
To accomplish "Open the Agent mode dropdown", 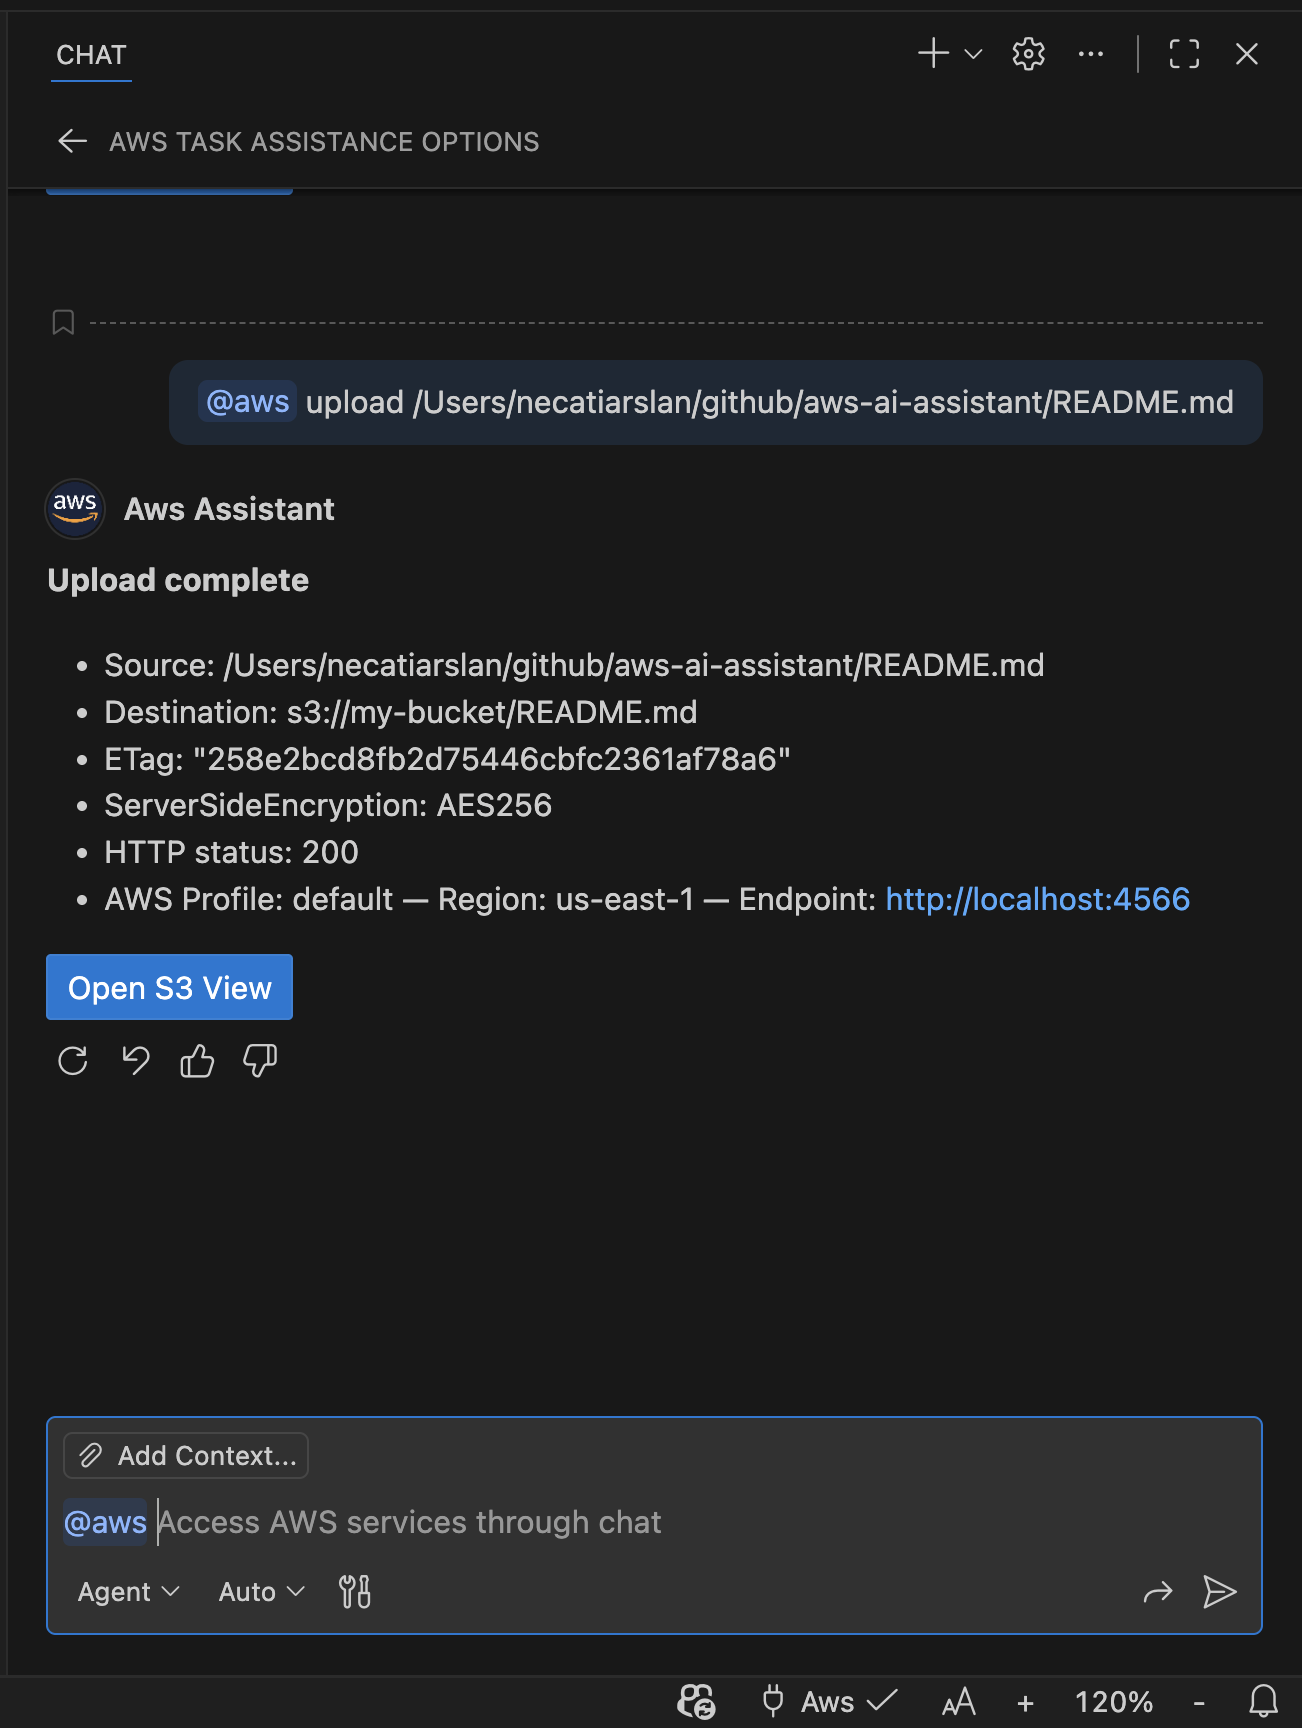I will [128, 1591].
